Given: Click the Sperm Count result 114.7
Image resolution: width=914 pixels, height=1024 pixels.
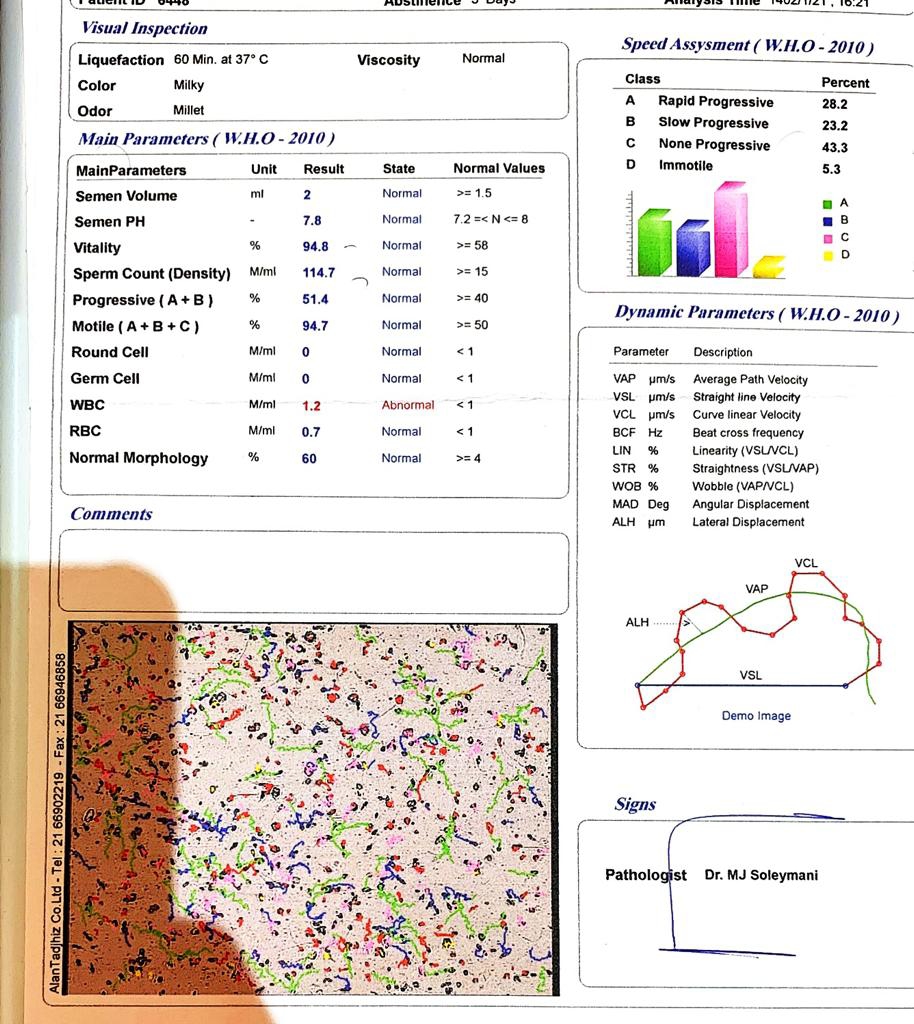Looking at the screenshot, I should point(319,273).
